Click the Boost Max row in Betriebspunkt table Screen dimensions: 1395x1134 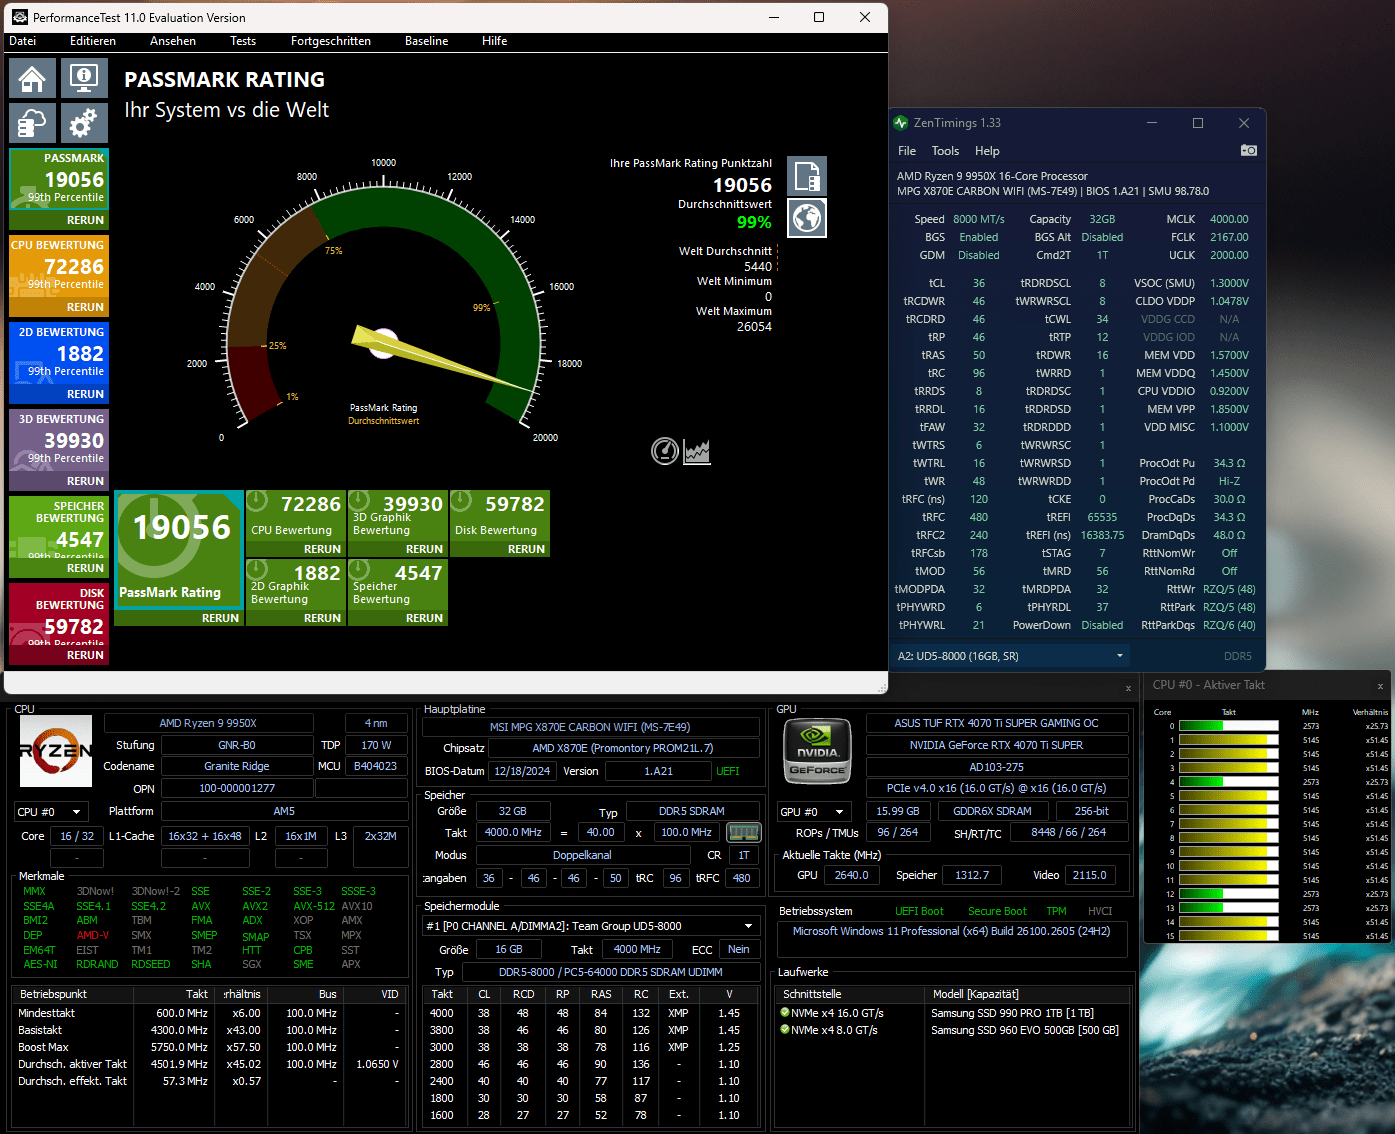coord(208,1047)
